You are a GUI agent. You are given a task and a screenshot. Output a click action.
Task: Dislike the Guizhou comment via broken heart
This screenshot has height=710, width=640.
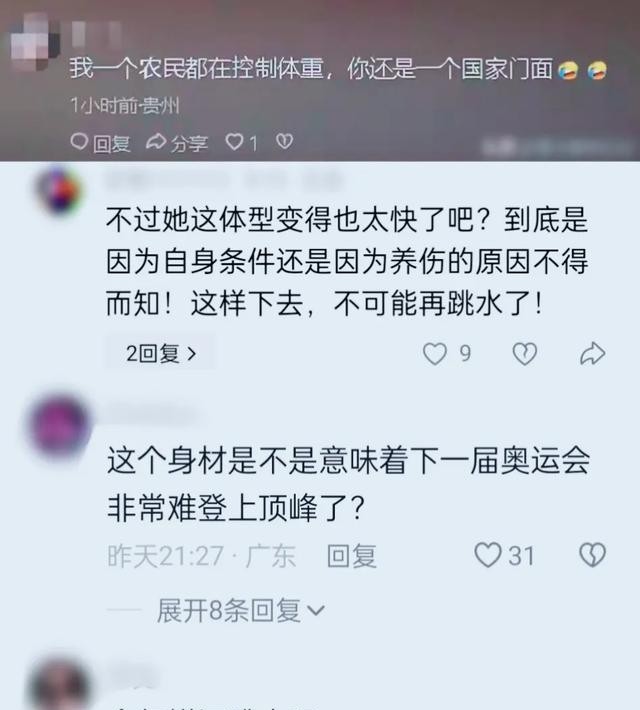tap(284, 142)
